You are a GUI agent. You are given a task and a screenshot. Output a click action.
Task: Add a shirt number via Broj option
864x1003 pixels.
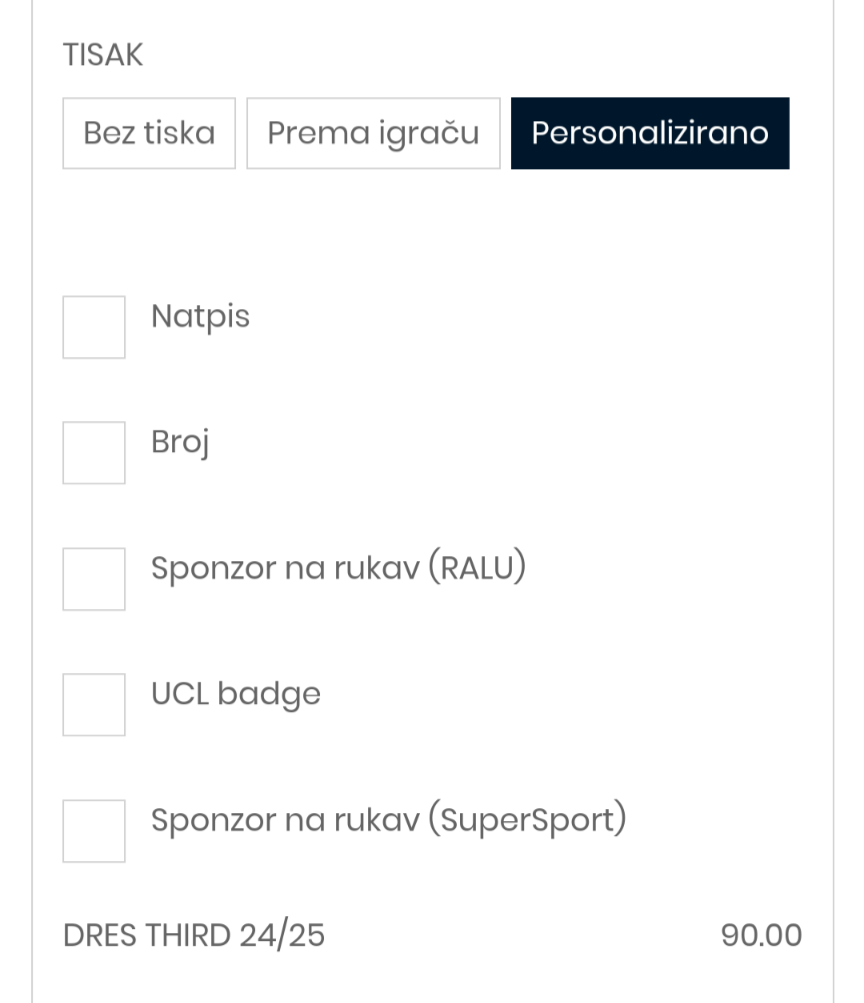pyautogui.click(x=94, y=453)
